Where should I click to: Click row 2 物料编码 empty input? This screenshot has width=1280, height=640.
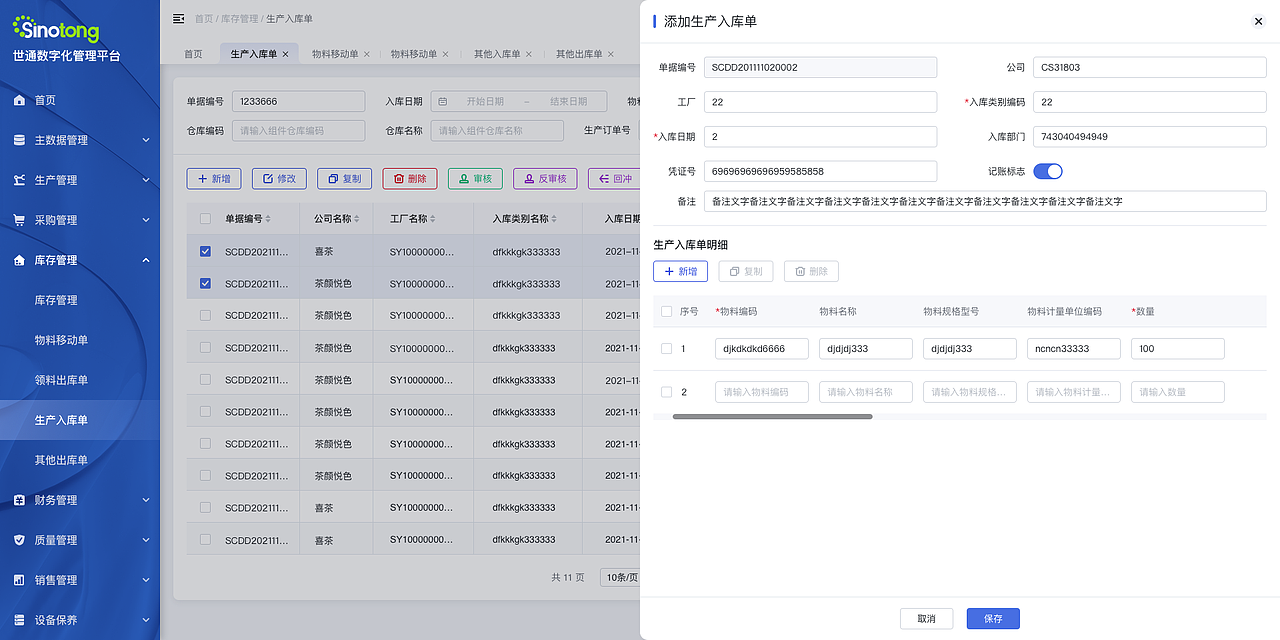point(762,392)
